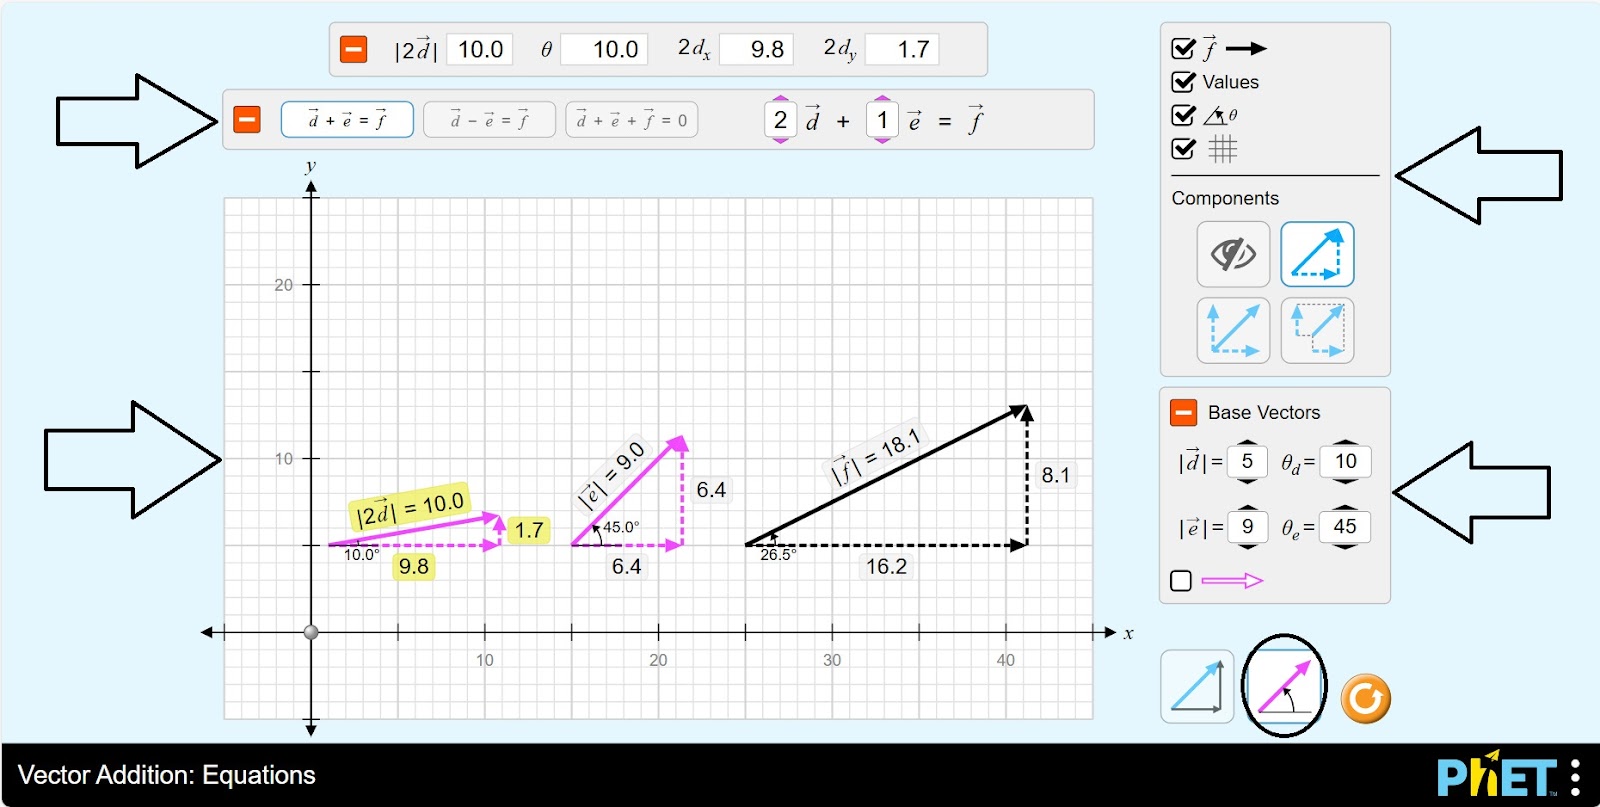Collapse the vector values readout panel

354,49
